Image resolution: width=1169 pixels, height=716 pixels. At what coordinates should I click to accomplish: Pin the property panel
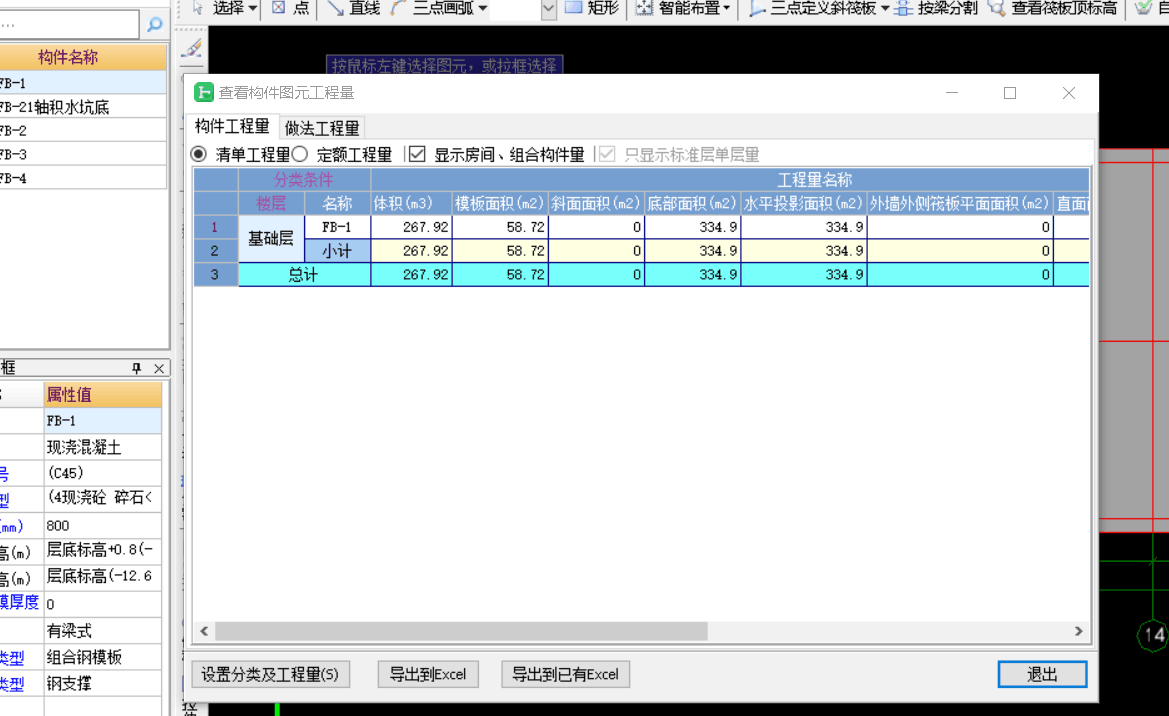click(136, 368)
